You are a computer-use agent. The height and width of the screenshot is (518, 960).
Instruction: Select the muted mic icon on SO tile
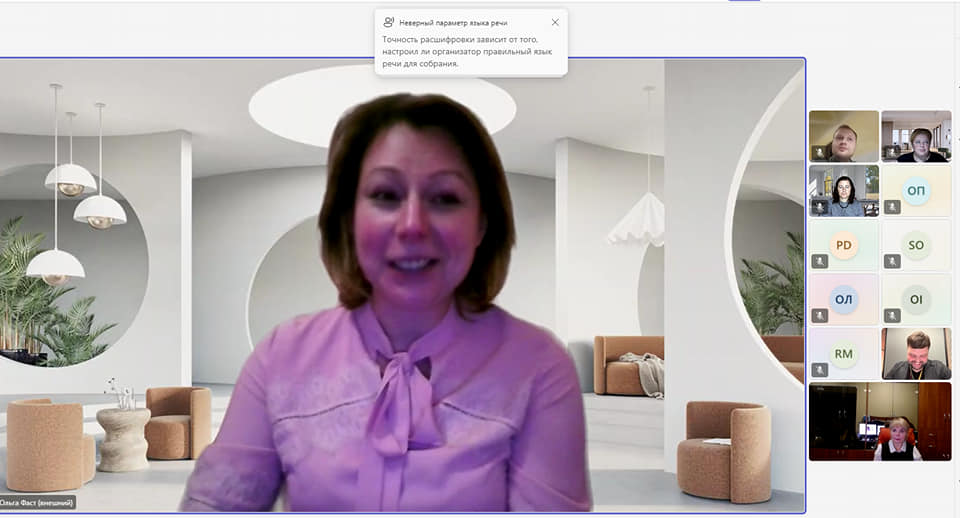pyautogui.click(x=892, y=261)
